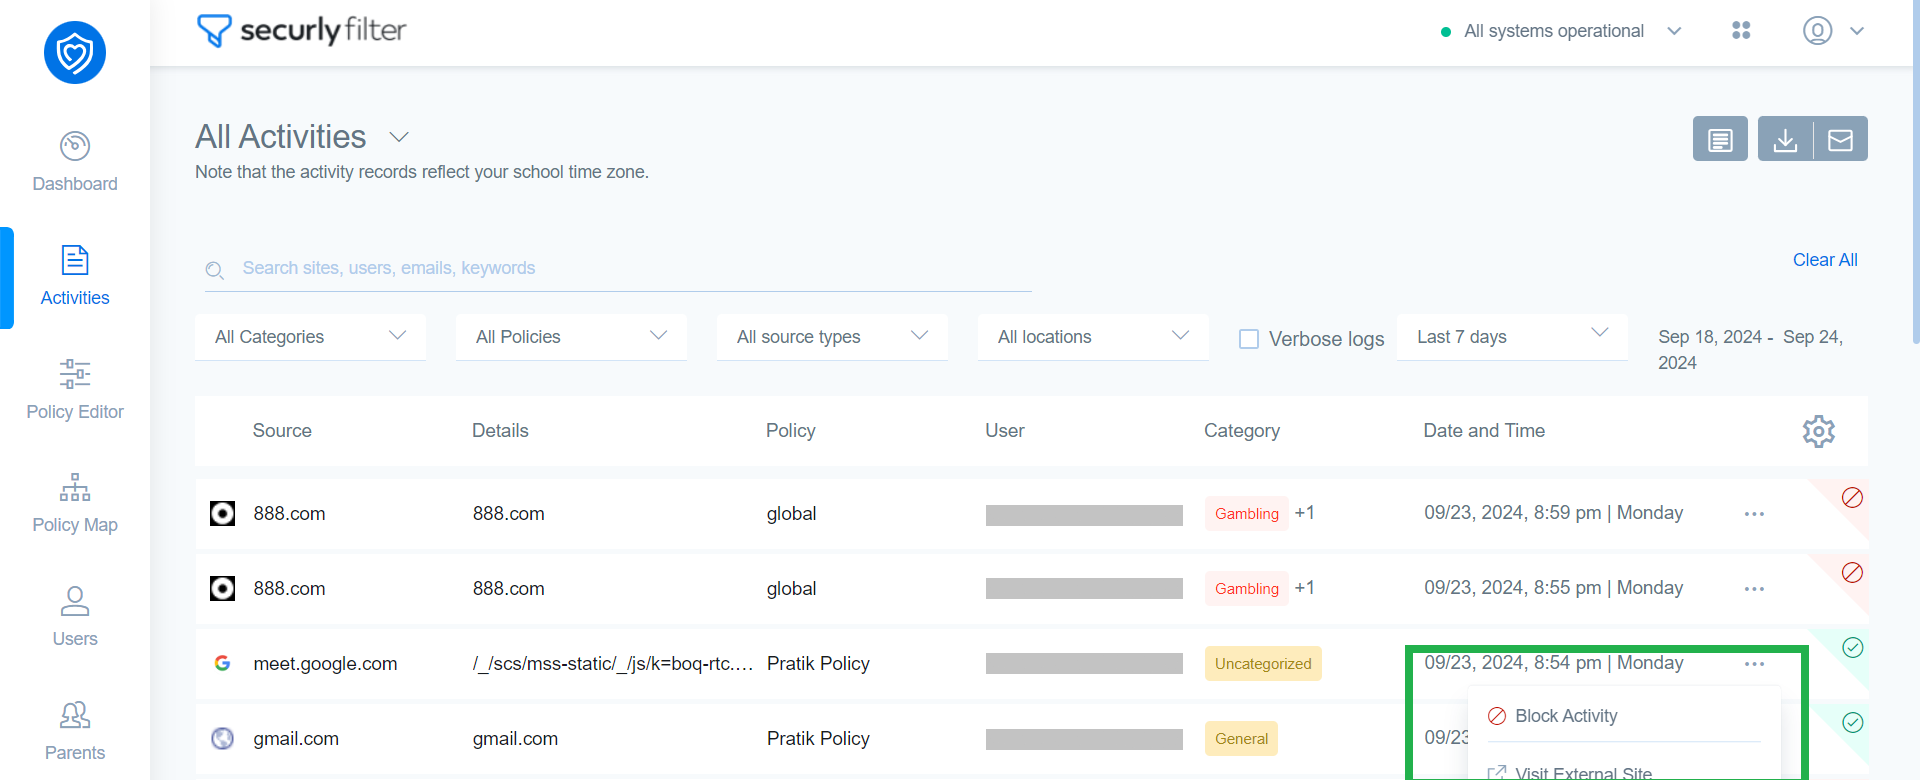The width and height of the screenshot is (1920, 780).
Task: Expand the All Categories dropdown
Action: [310, 337]
